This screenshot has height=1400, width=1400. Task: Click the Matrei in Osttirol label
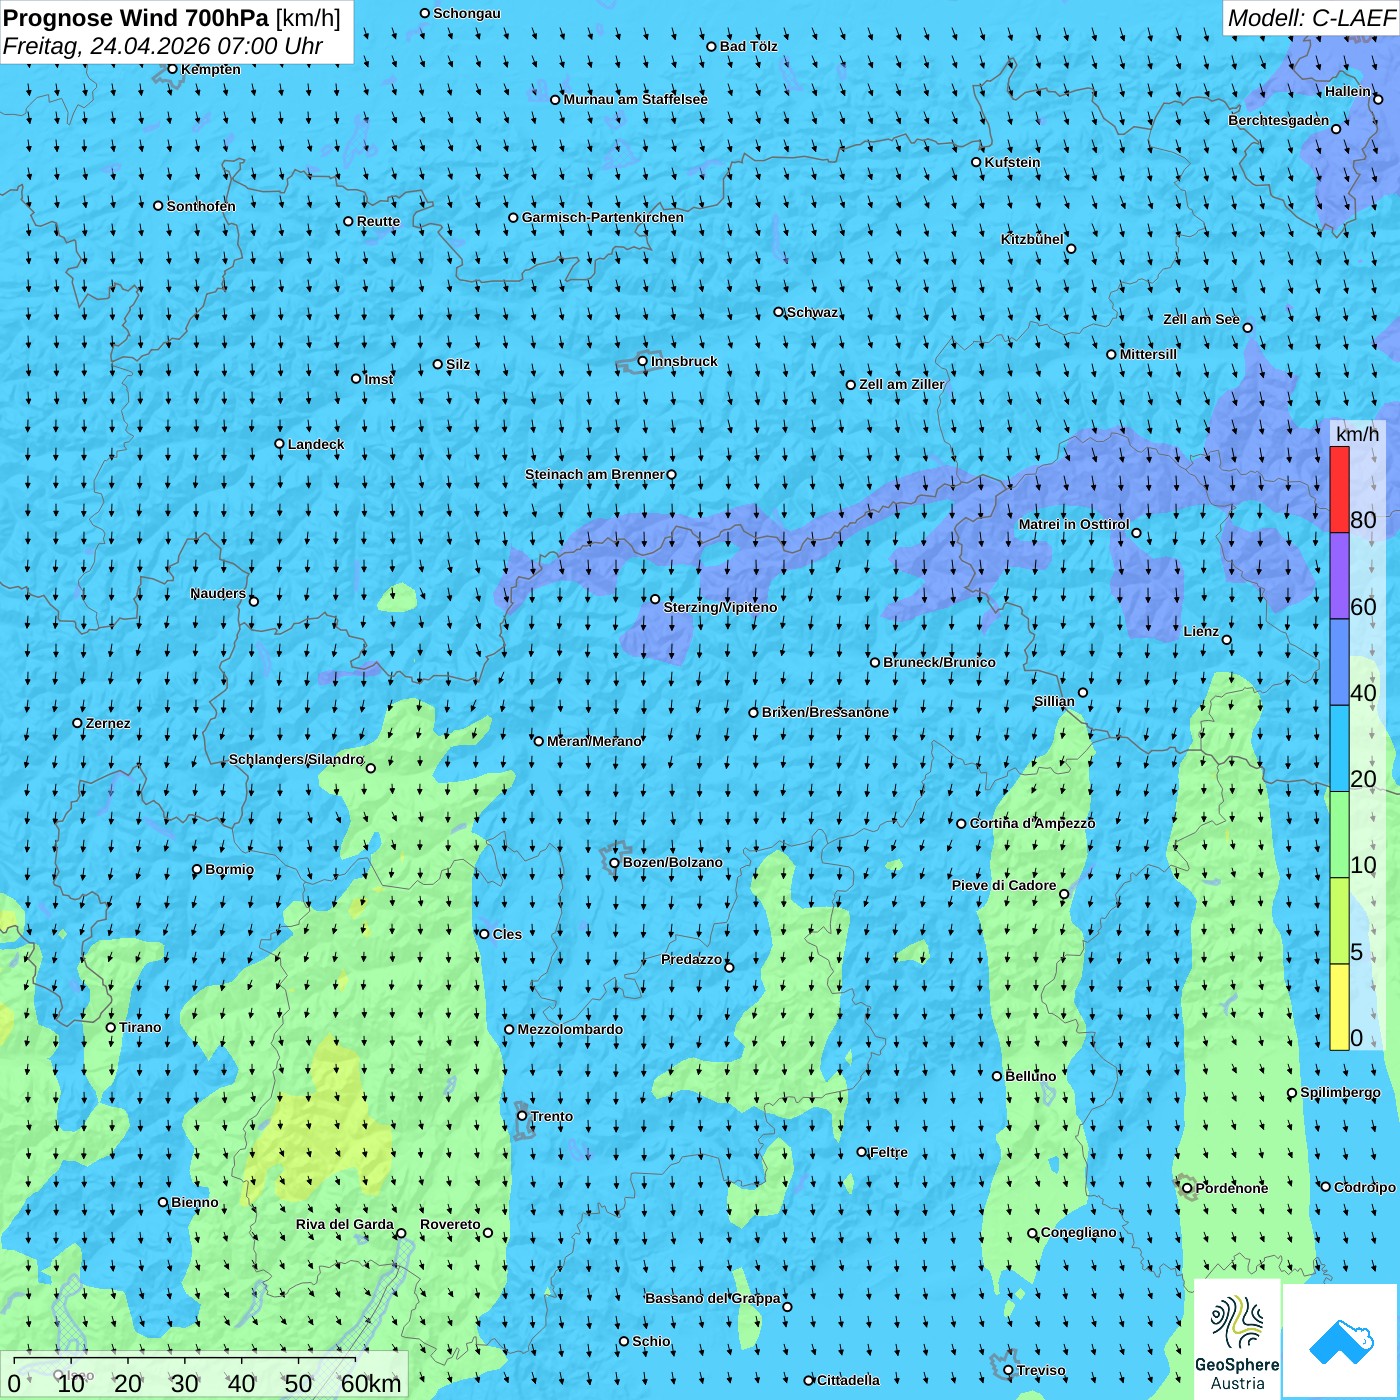click(1074, 524)
